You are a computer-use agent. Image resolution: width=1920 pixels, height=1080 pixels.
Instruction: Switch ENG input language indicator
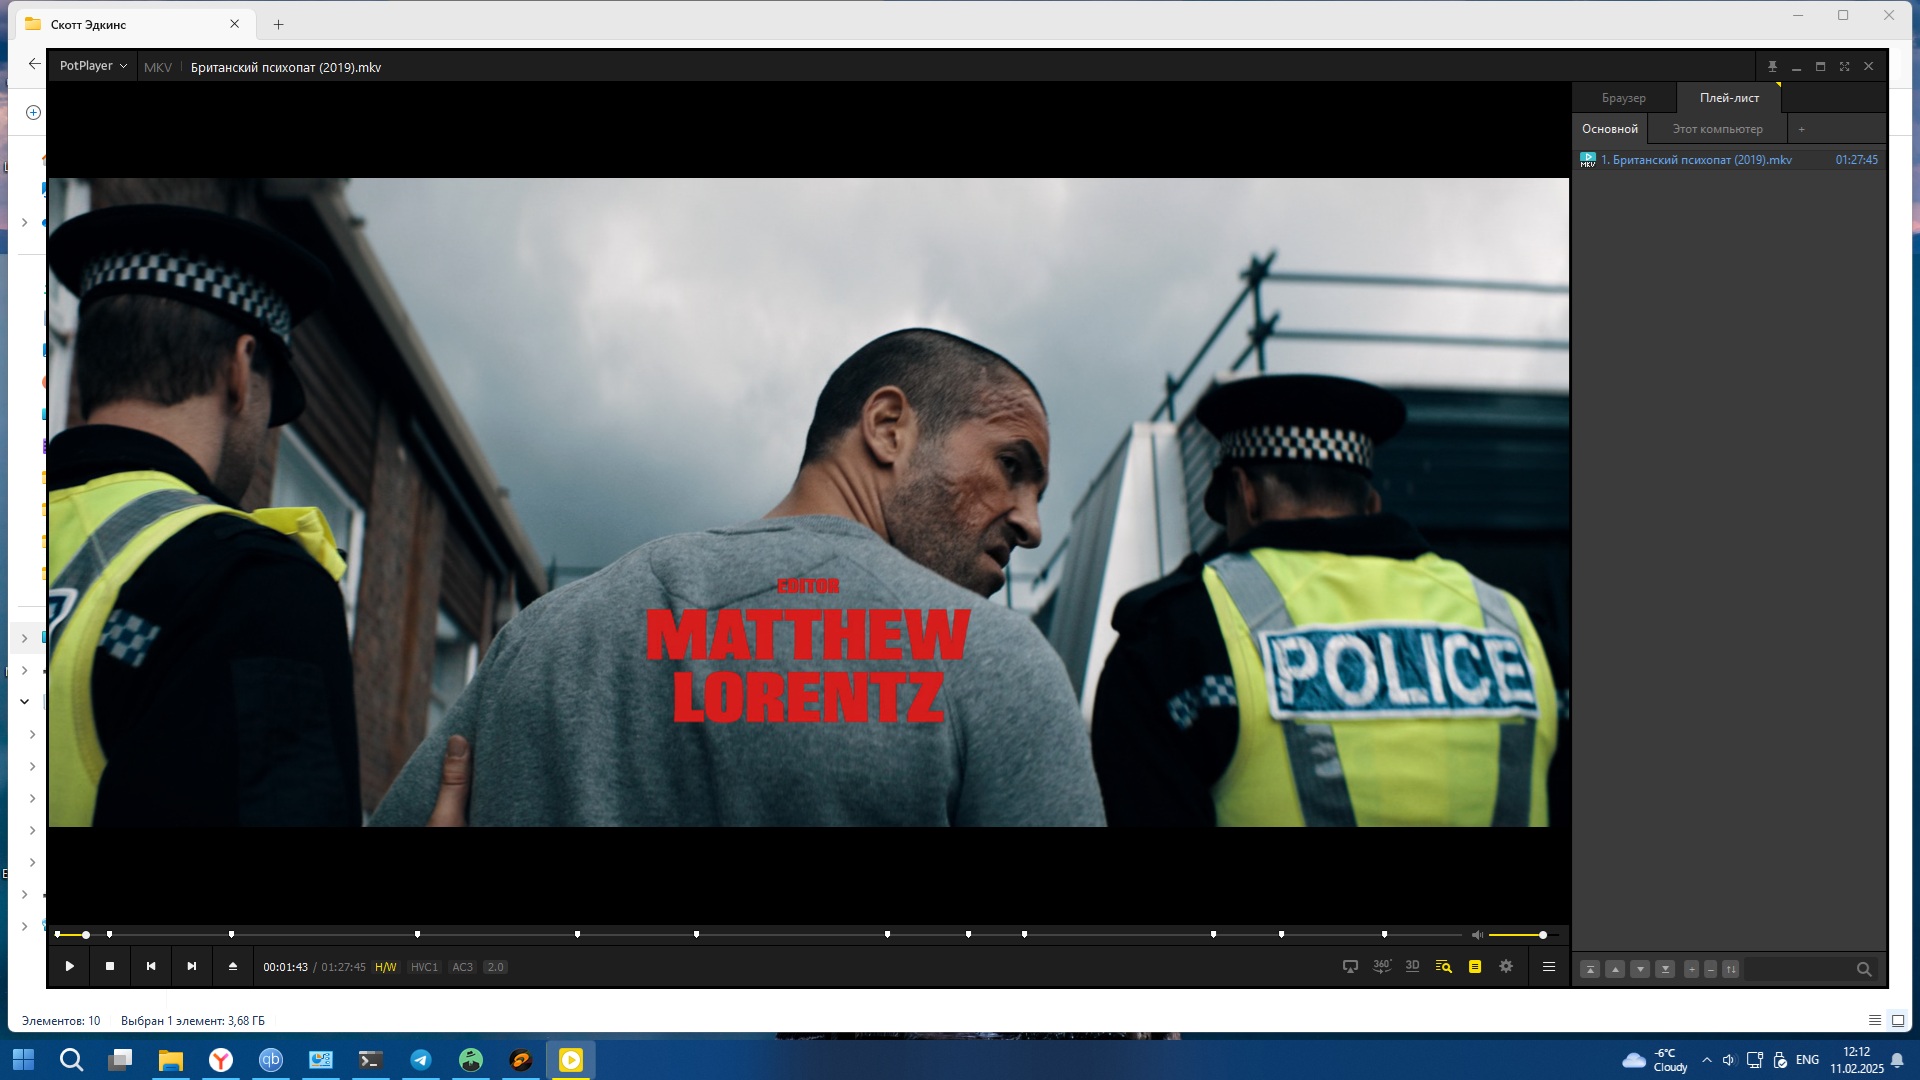[1807, 1060]
